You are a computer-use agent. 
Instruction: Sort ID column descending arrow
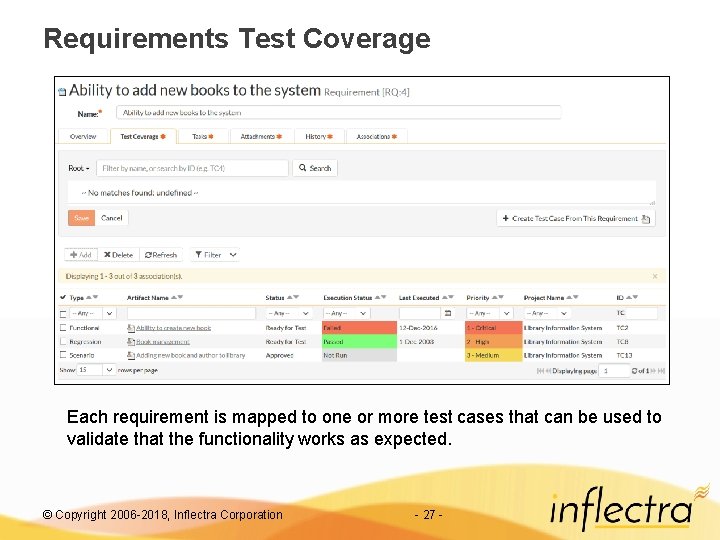click(x=635, y=297)
